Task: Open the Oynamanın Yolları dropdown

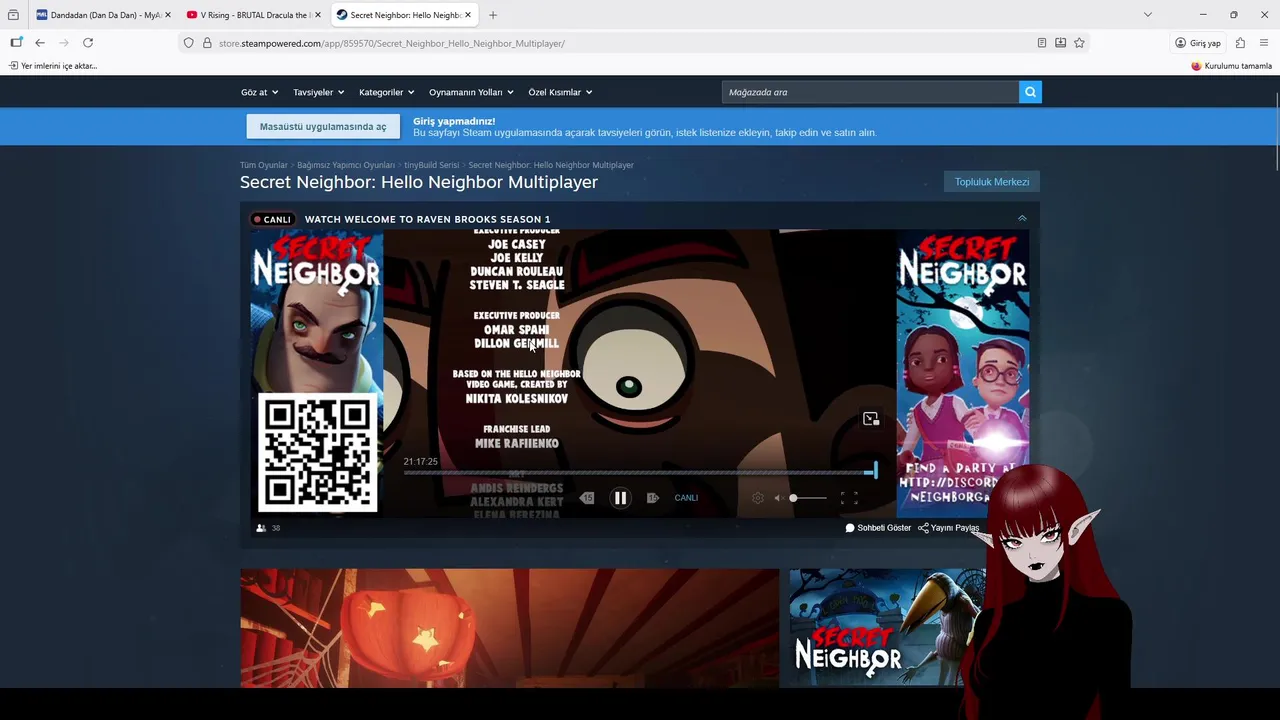Action: click(x=471, y=92)
